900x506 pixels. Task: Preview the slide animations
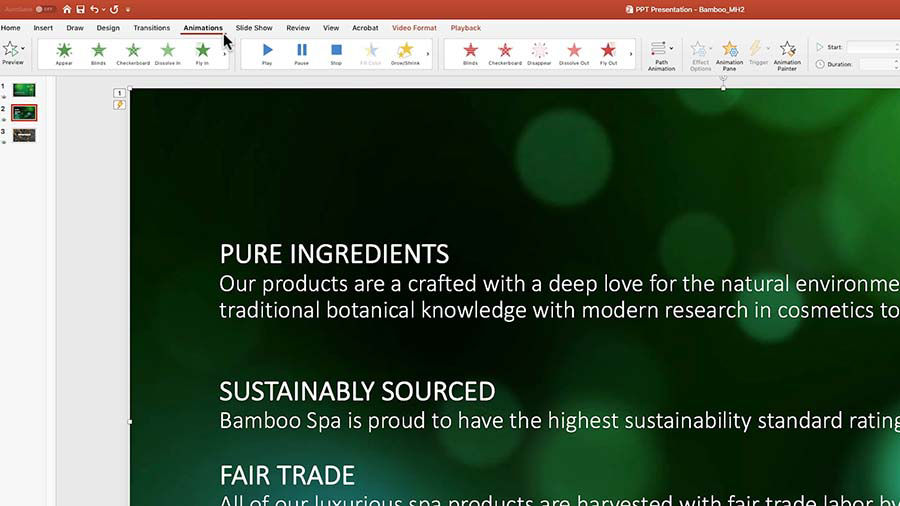11,53
